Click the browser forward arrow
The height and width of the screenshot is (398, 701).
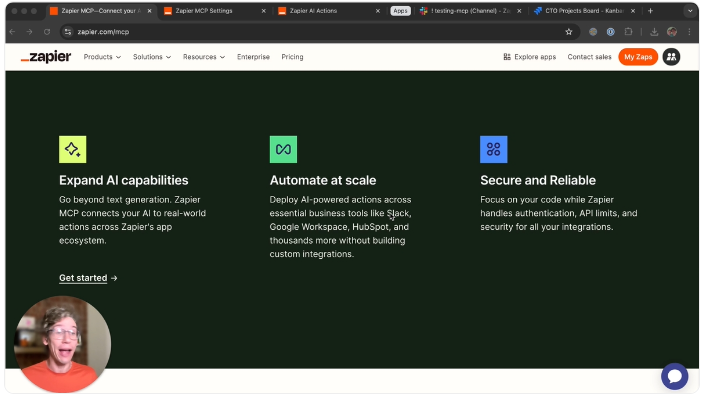point(30,32)
